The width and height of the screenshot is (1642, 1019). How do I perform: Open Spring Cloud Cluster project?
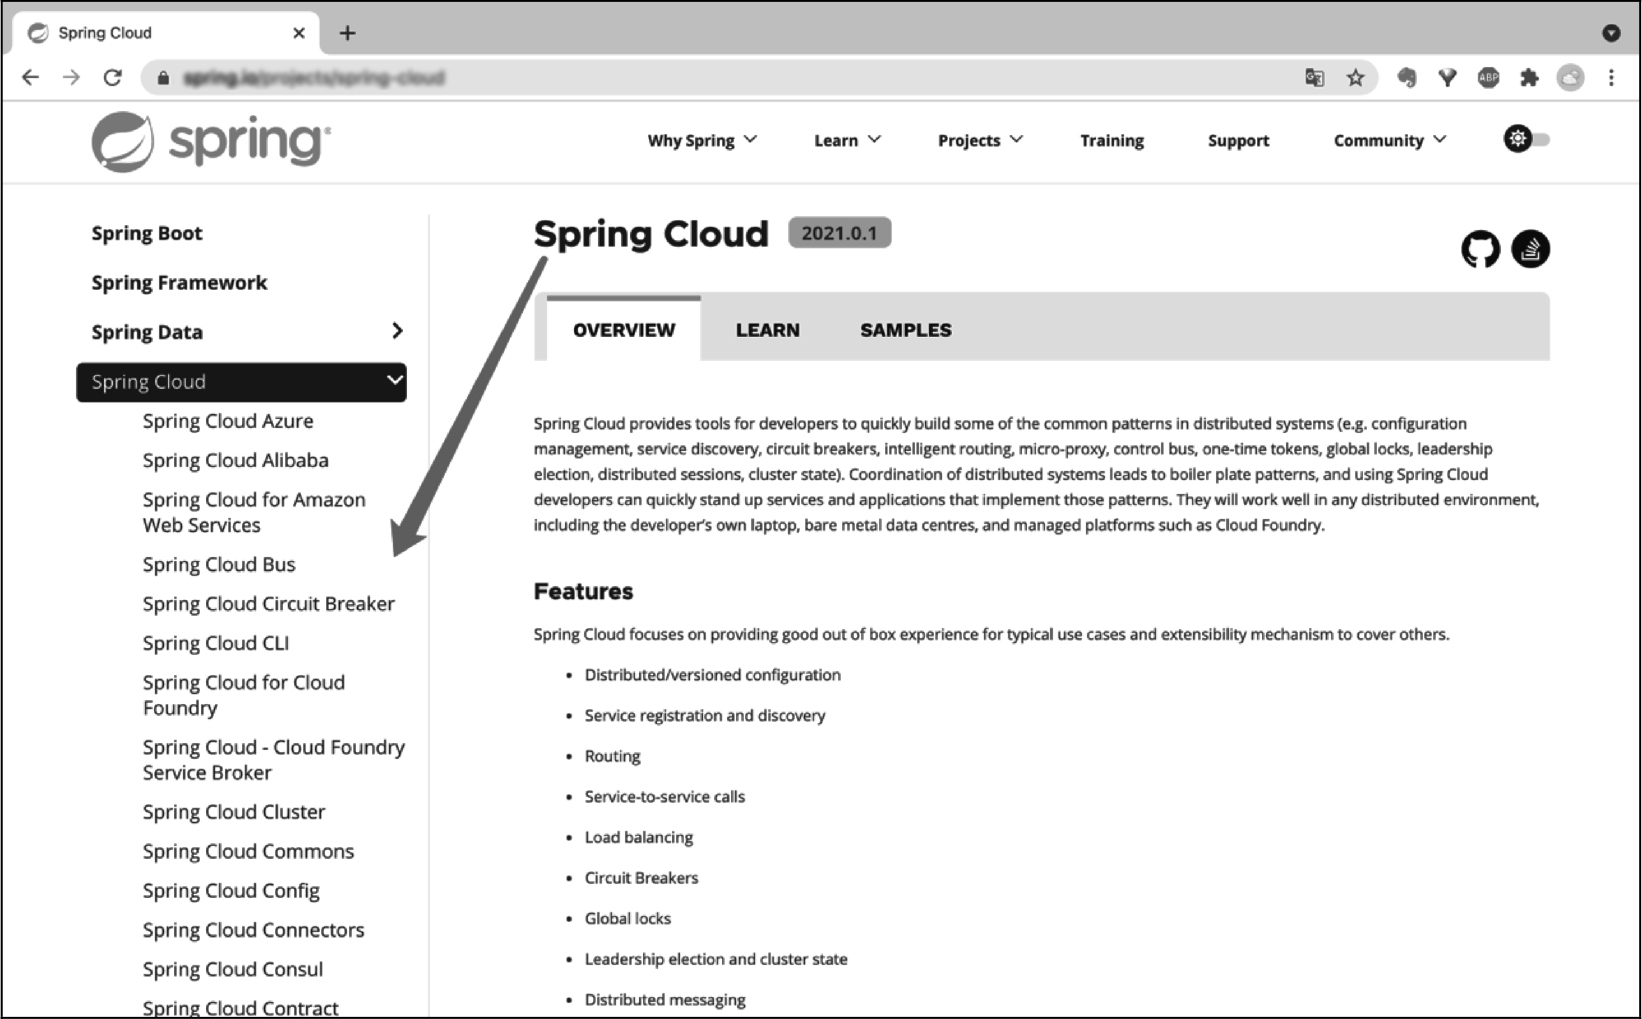click(233, 812)
